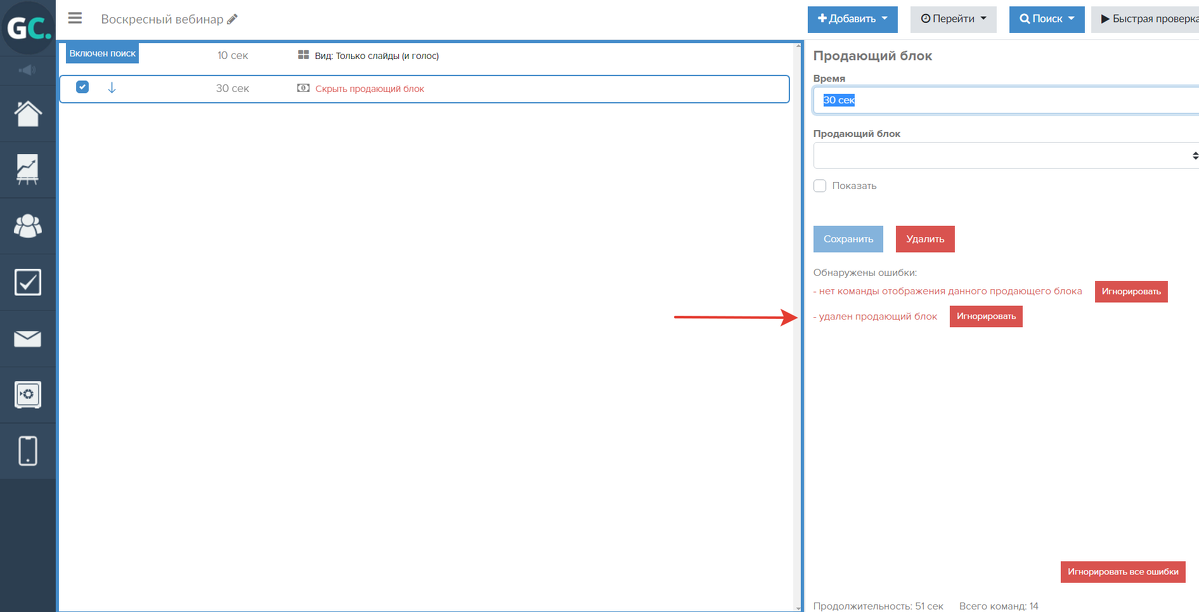Open the safe vault sidebar icon
The height and width of the screenshot is (612, 1199).
[28, 395]
